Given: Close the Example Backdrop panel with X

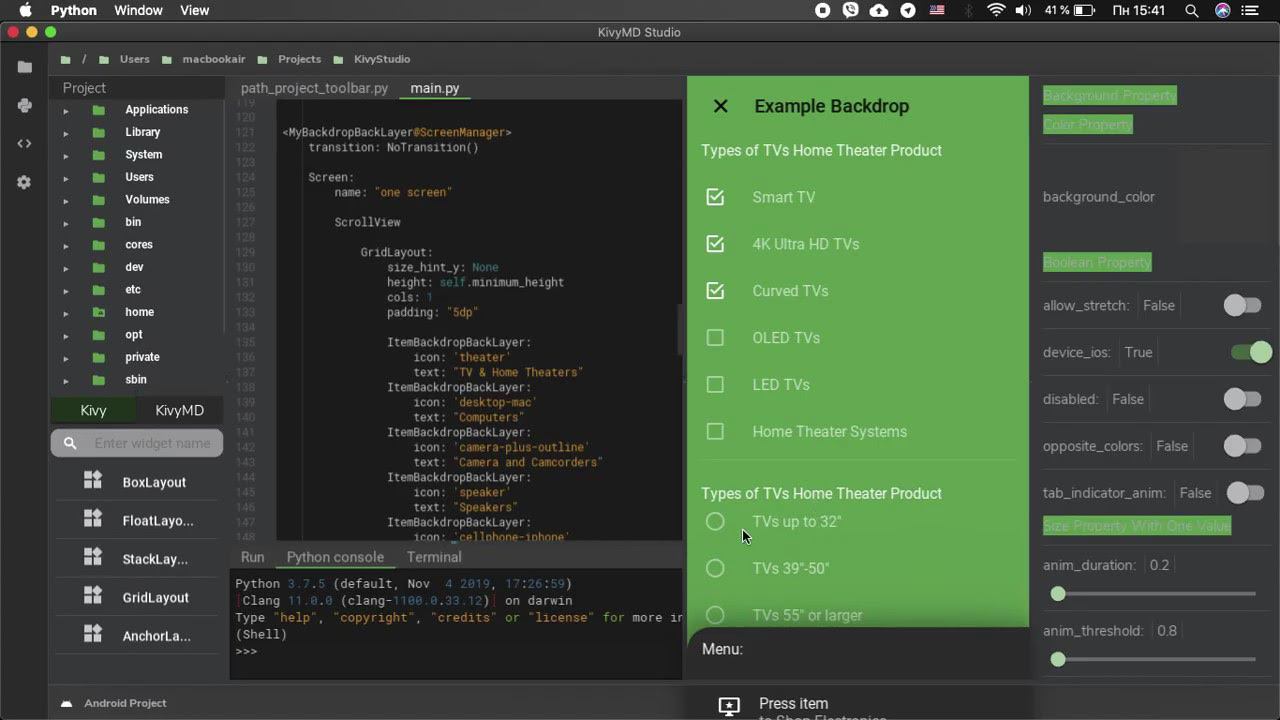Looking at the screenshot, I should tap(720, 106).
